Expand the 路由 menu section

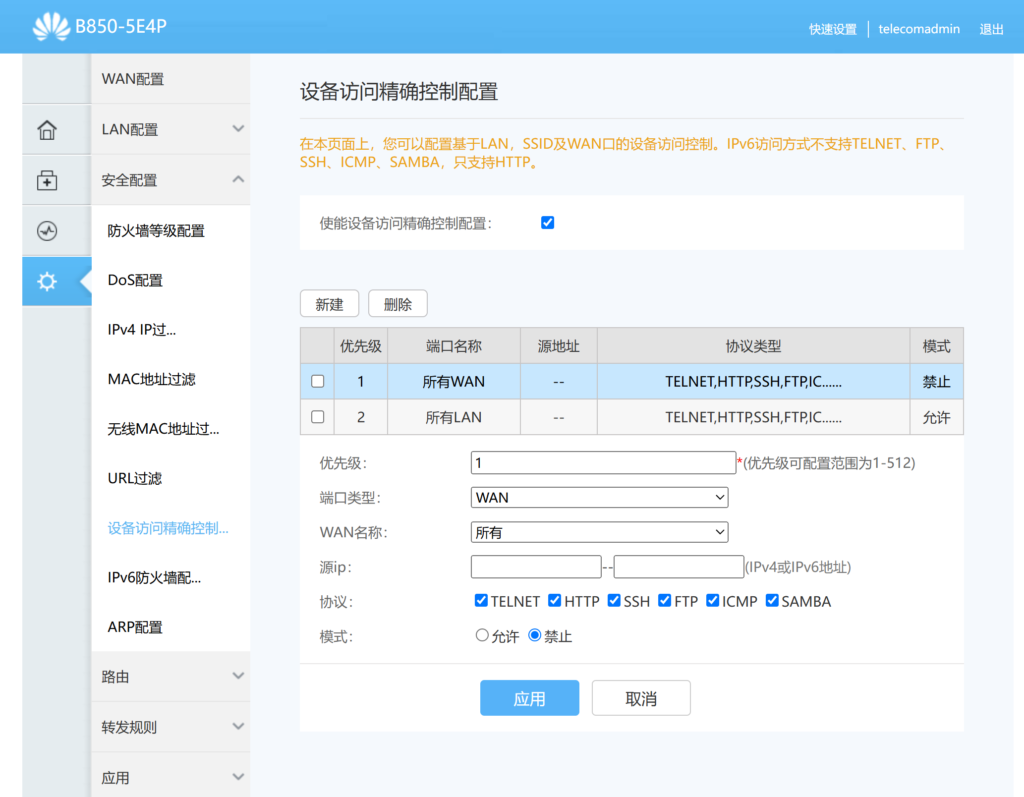(170, 677)
